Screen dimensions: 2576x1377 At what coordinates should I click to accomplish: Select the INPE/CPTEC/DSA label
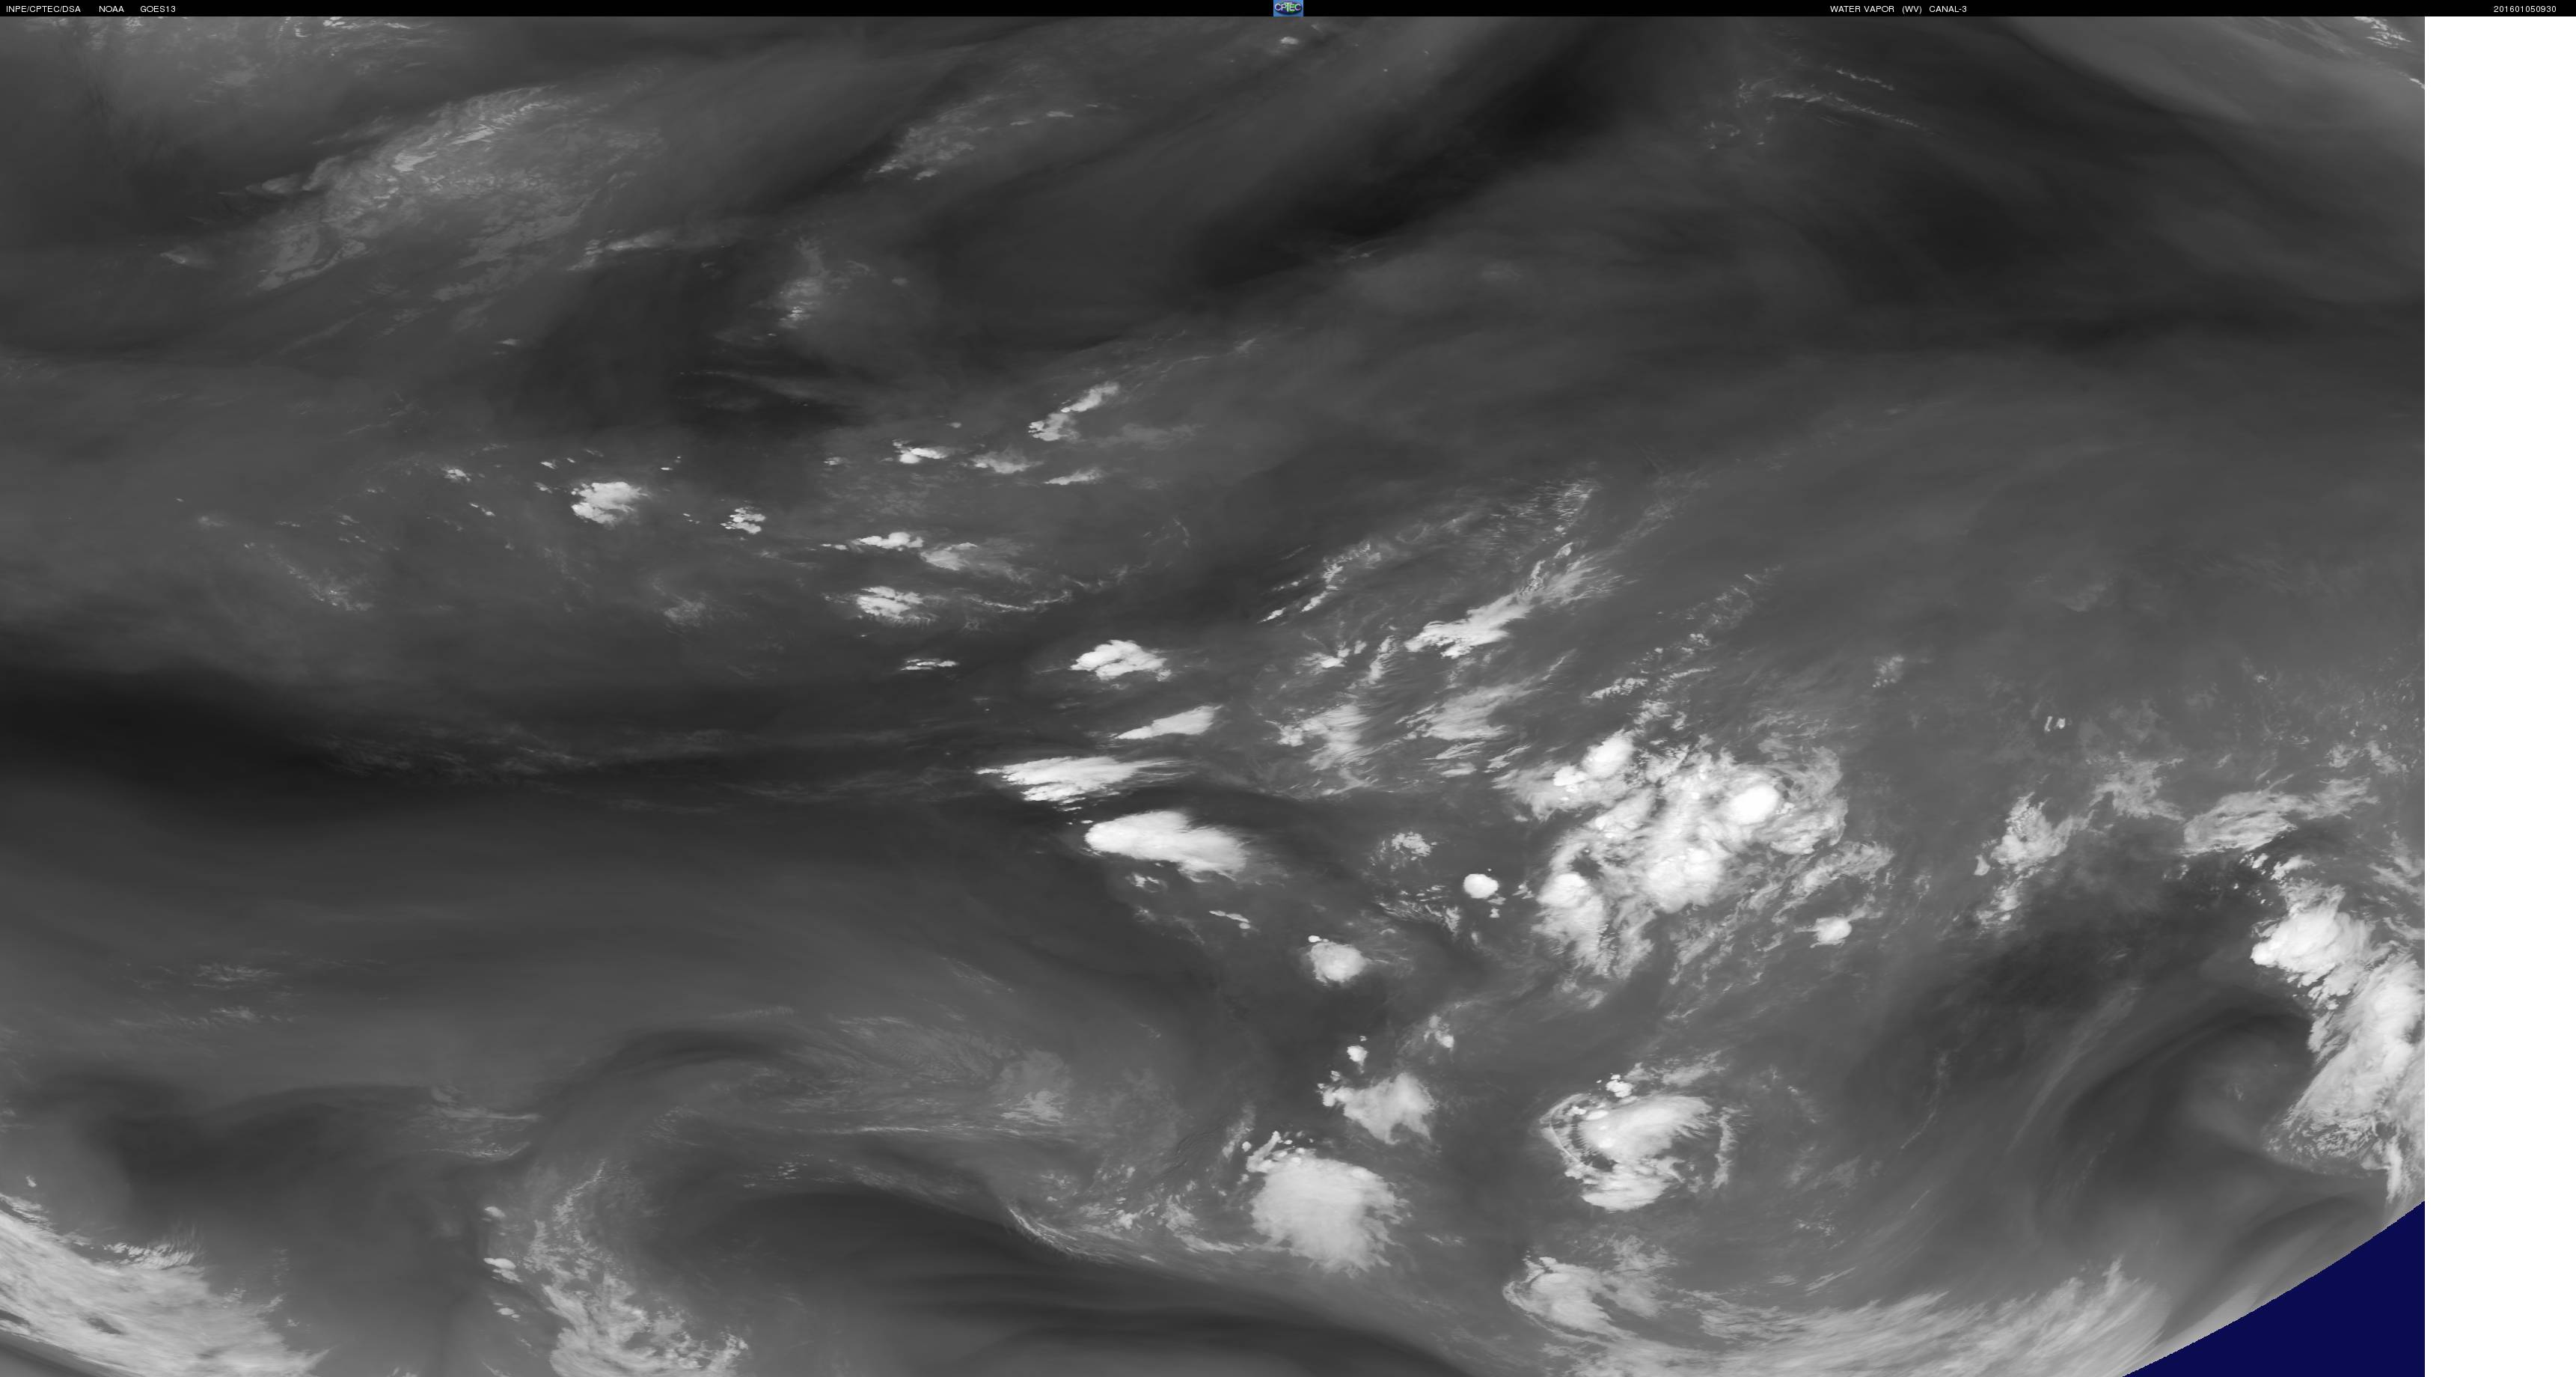[43, 9]
